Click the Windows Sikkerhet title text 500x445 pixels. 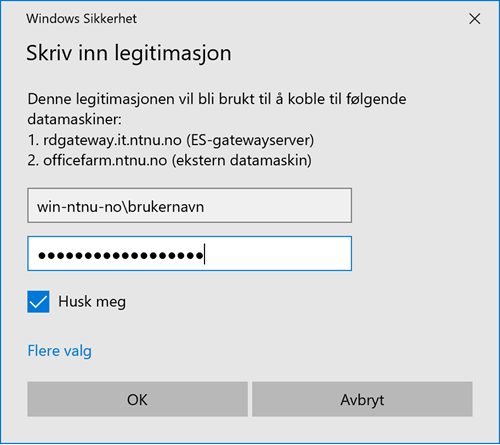[x=82, y=19]
